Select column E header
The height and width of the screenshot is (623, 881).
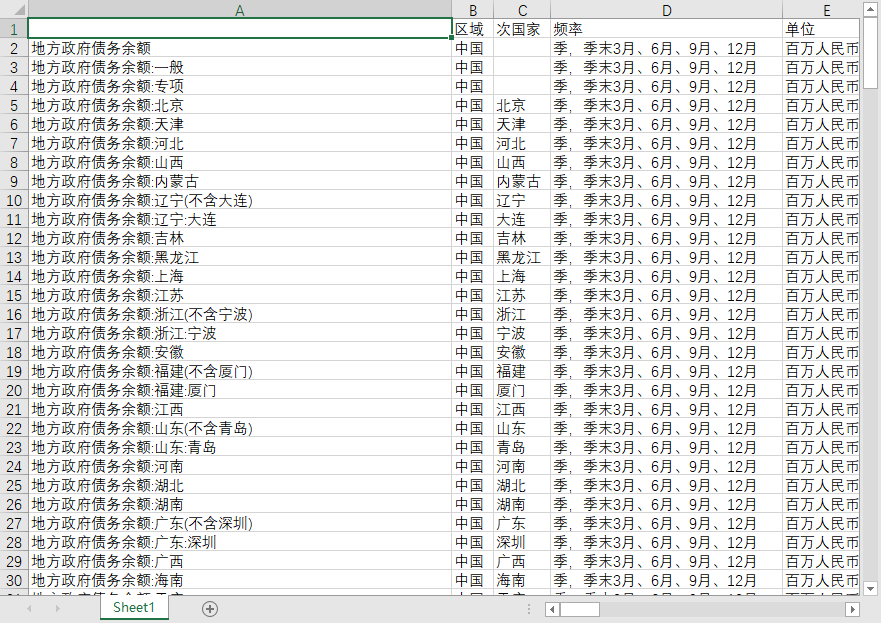click(821, 10)
